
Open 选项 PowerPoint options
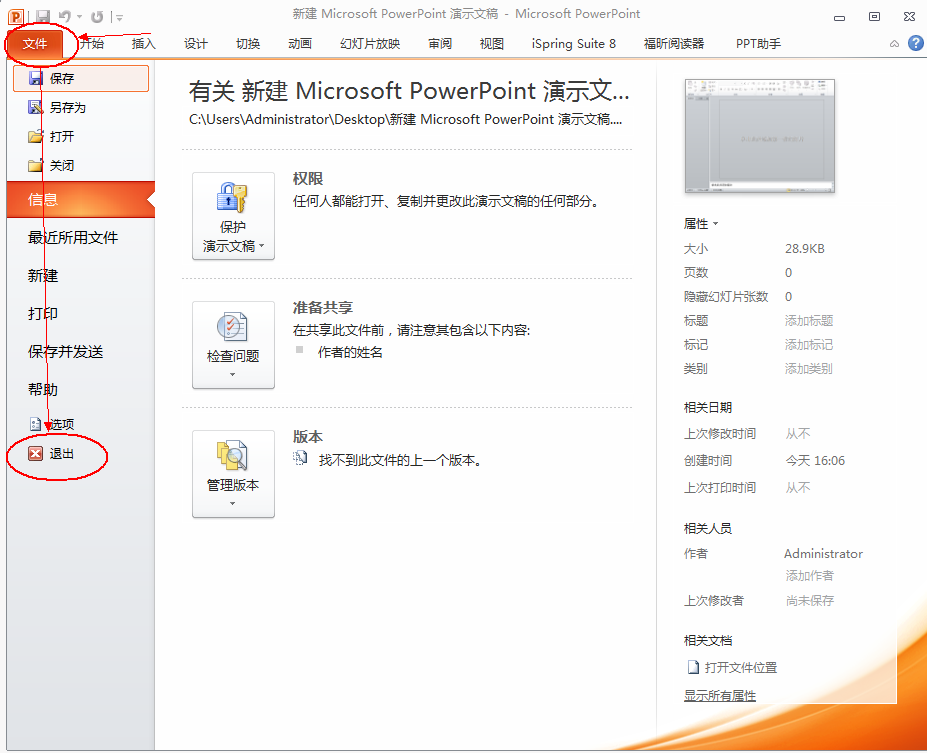click(81, 424)
